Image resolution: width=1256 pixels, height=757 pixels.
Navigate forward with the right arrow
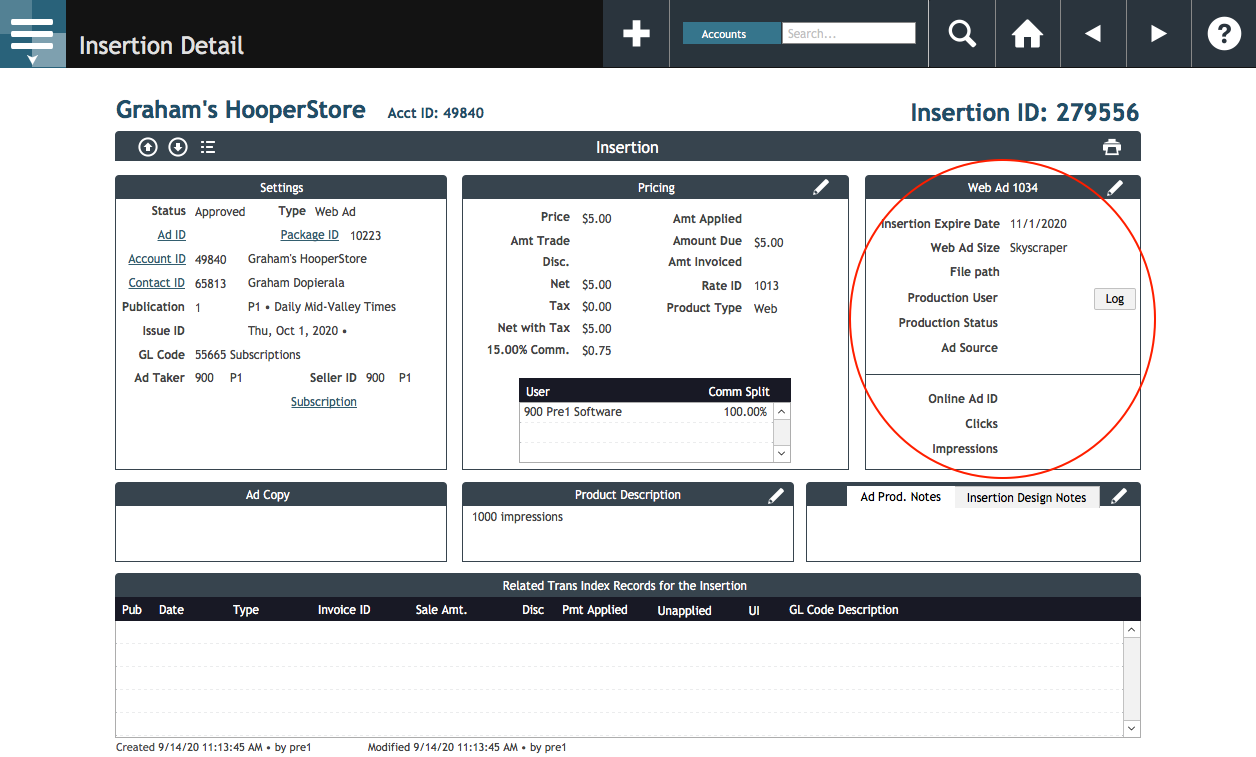point(1159,34)
